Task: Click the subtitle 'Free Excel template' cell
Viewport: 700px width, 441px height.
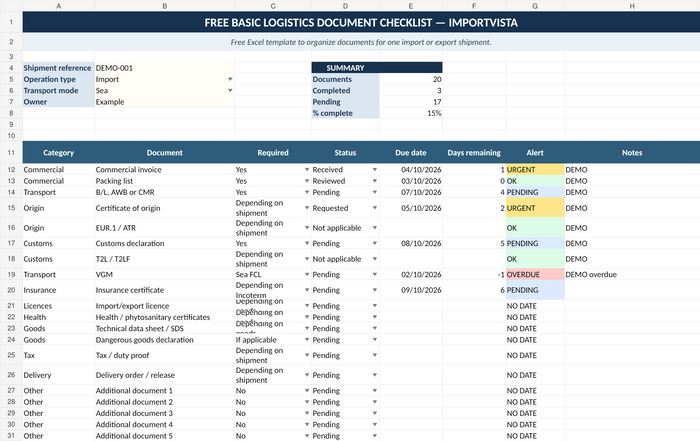Action: click(361, 42)
